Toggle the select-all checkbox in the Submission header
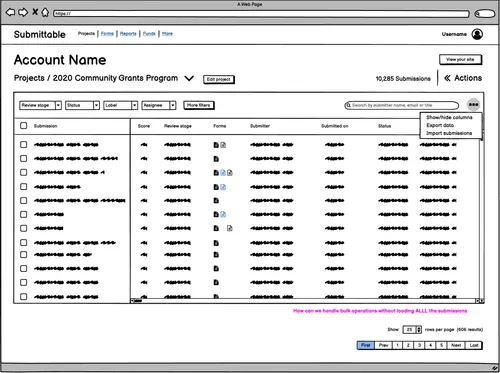This screenshot has width=500, height=373. click(23, 126)
